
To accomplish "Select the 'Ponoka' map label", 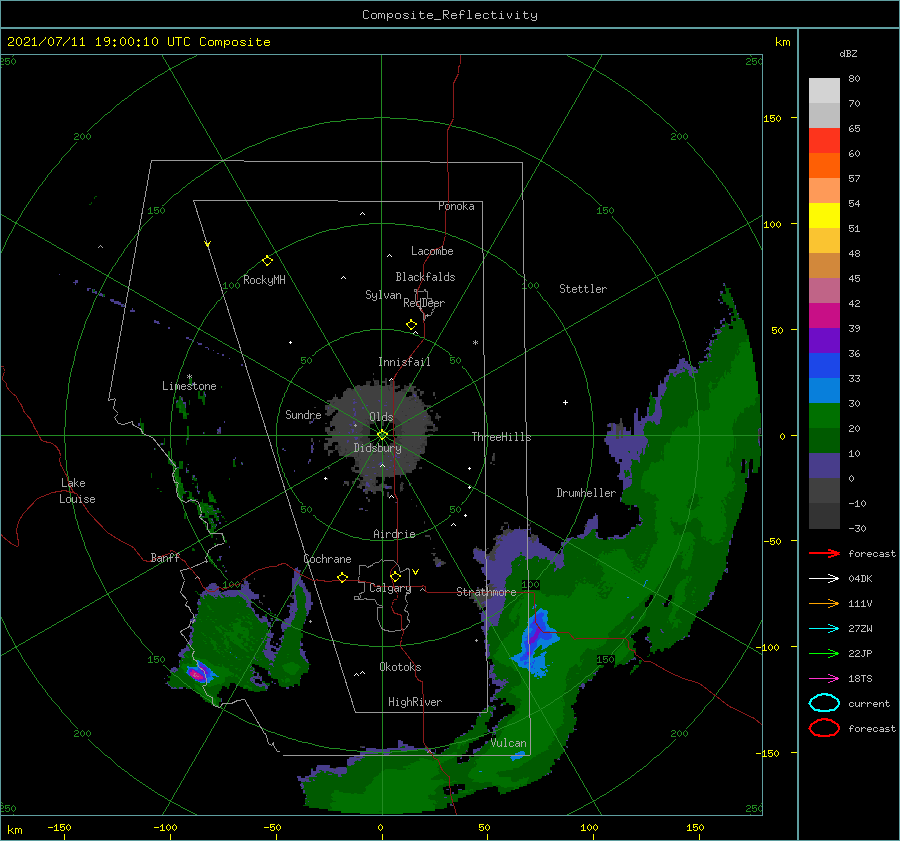I will pos(456,206).
